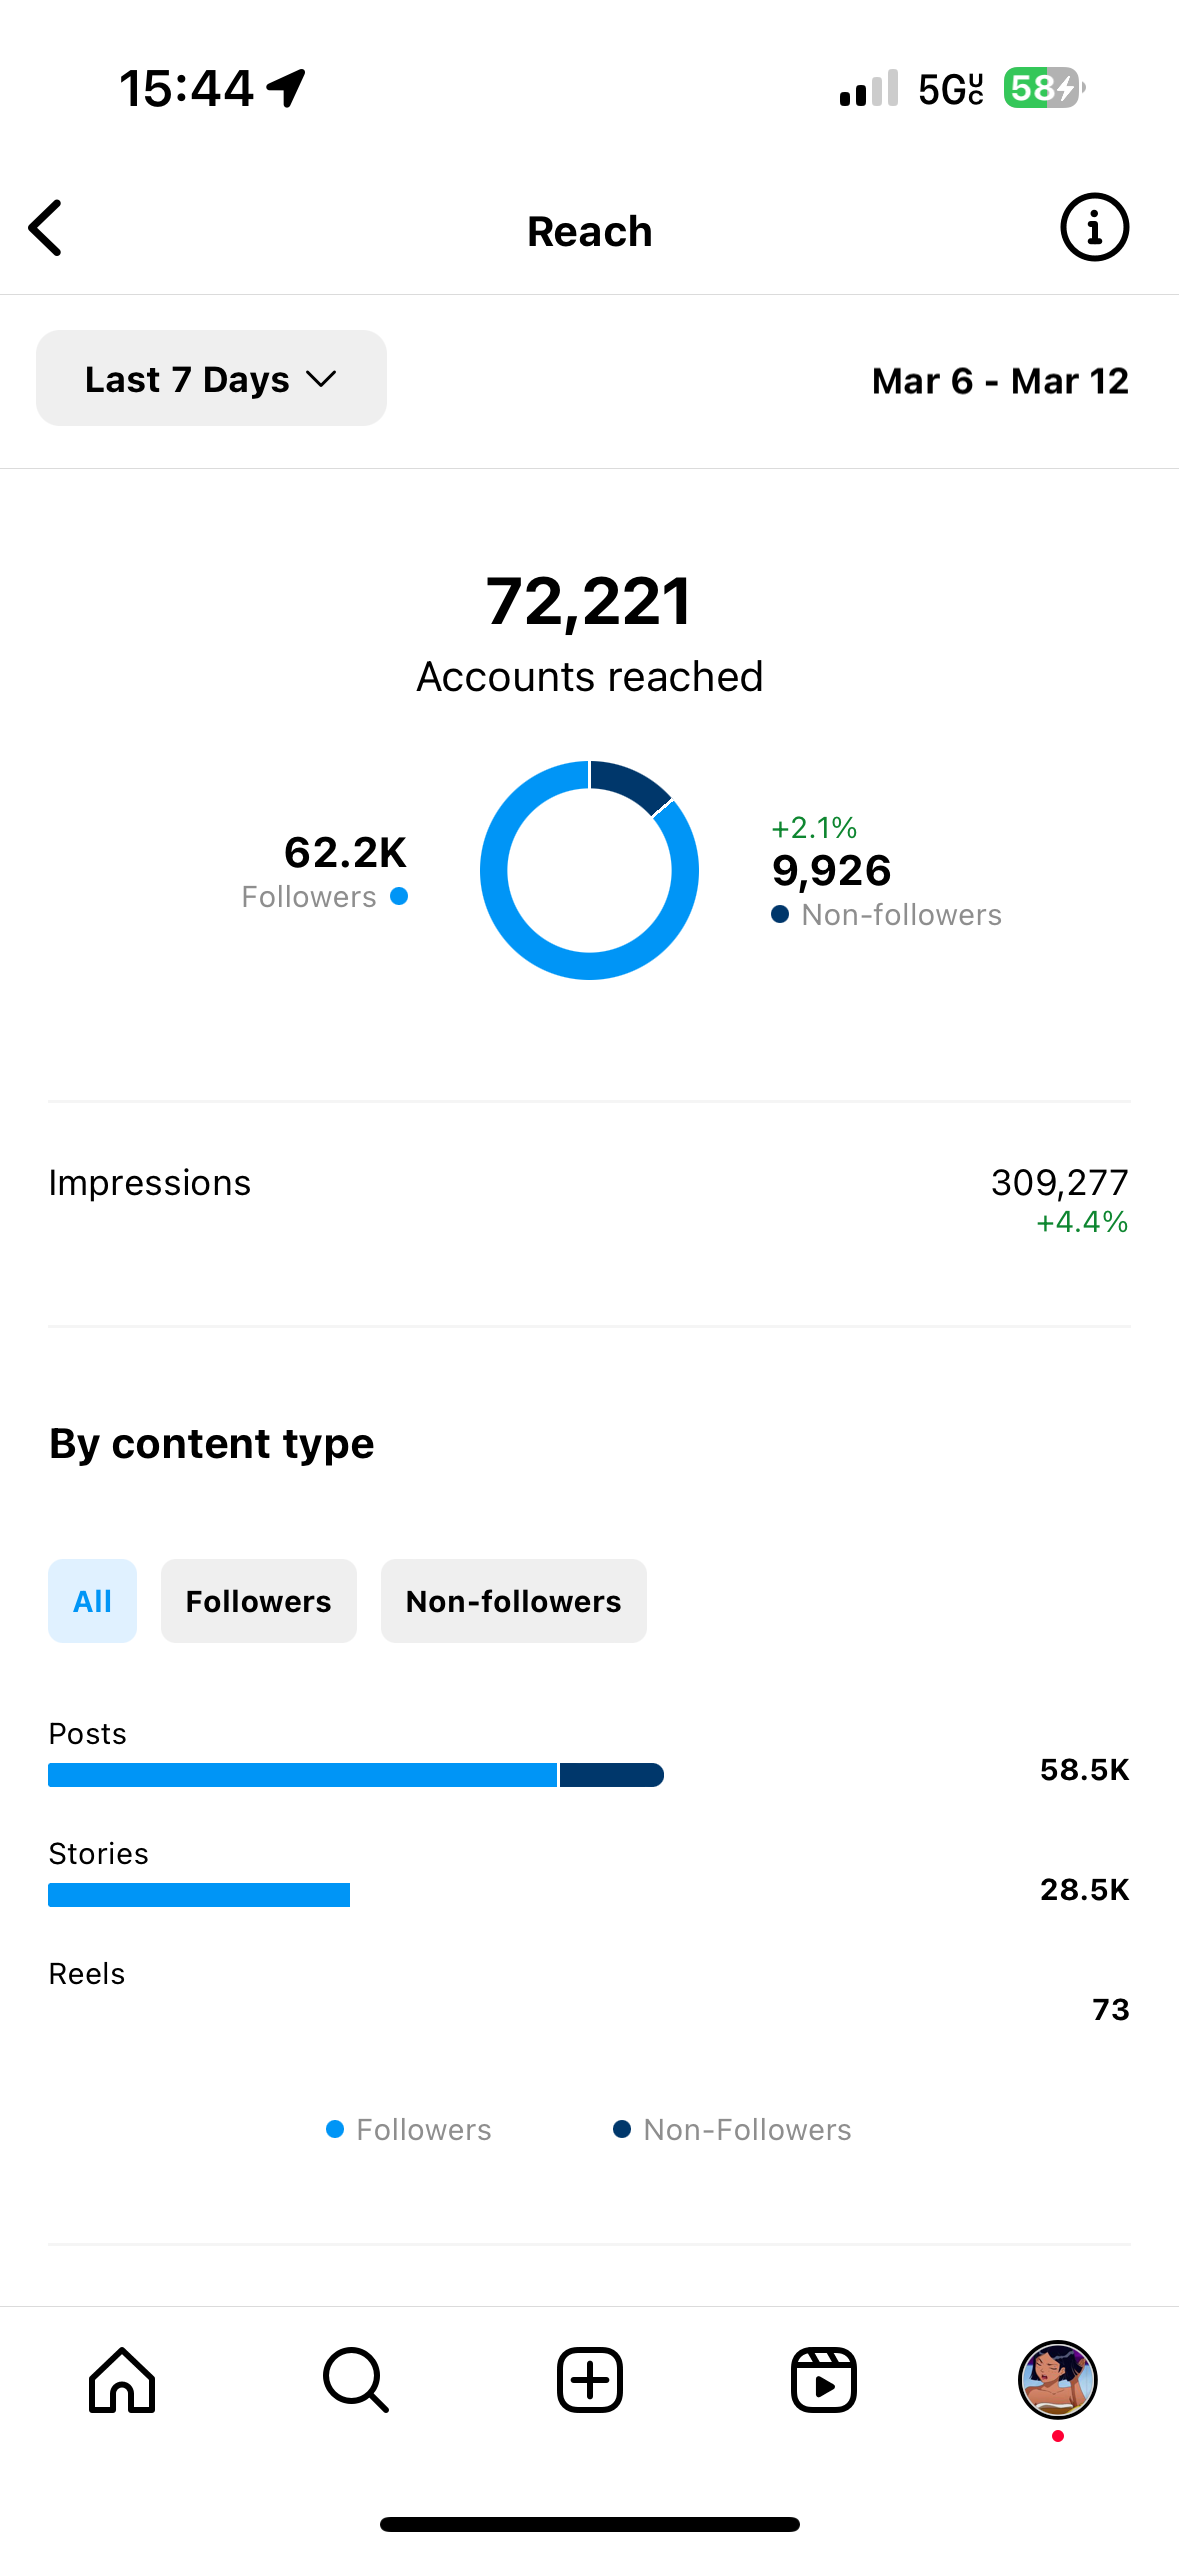Open the Search magnifier icon
Viewport: 1179px width, 2556px height.
coord(356,2380)
